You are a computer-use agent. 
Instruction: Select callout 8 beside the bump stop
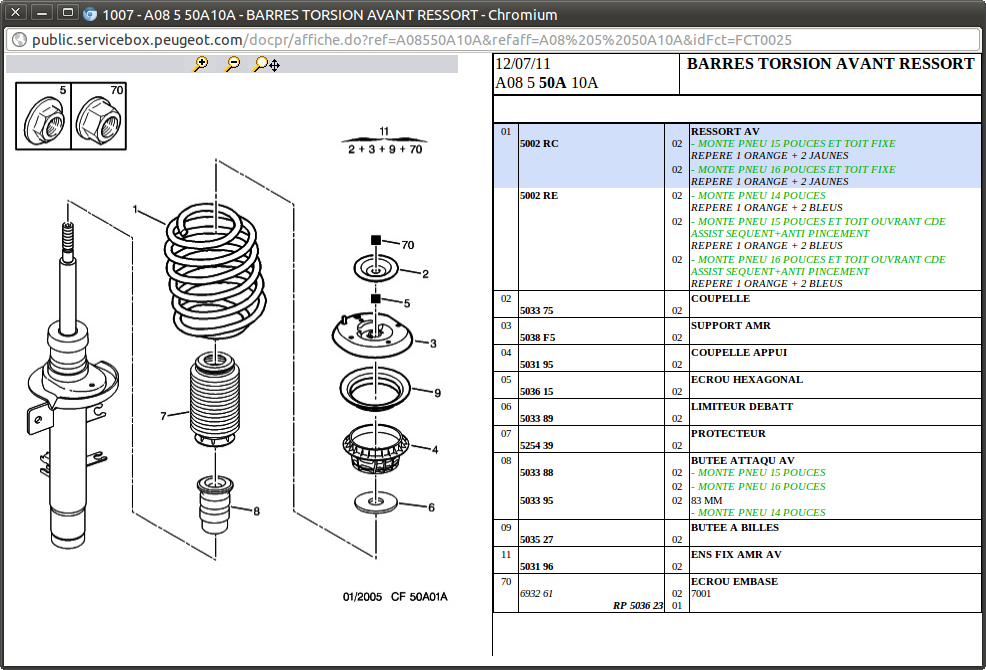click(257, 511)
